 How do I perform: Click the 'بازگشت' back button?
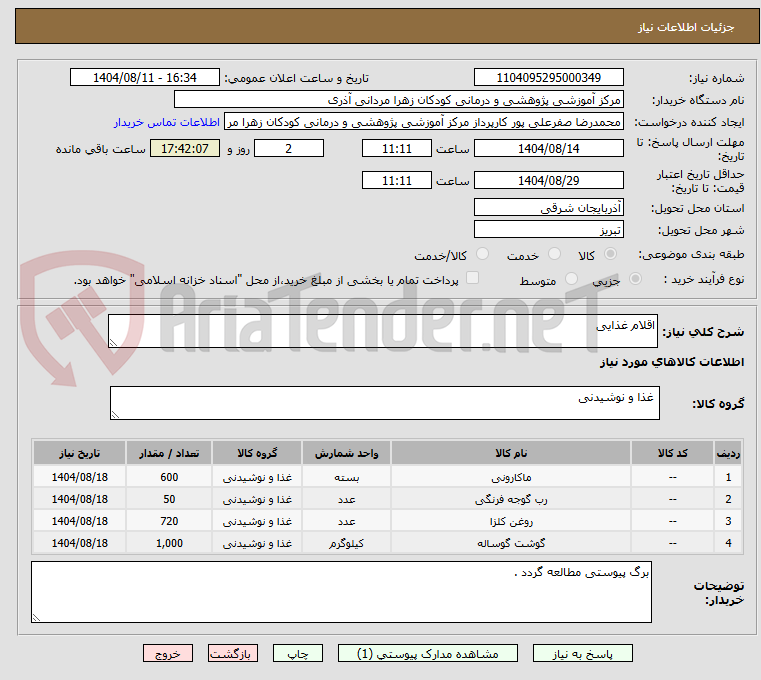(233, 653)
